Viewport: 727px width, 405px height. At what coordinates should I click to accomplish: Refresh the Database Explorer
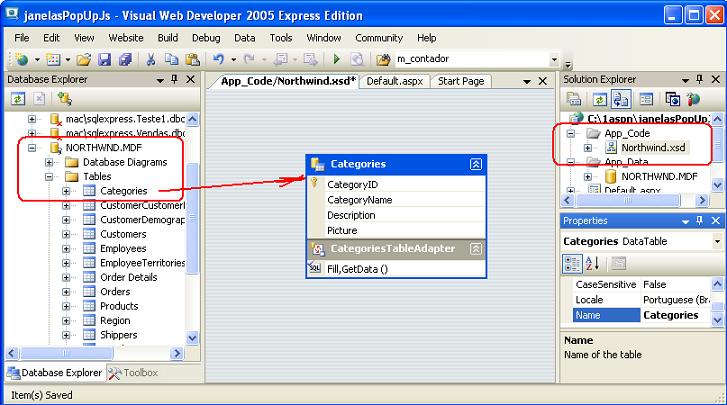click(18, 99)
